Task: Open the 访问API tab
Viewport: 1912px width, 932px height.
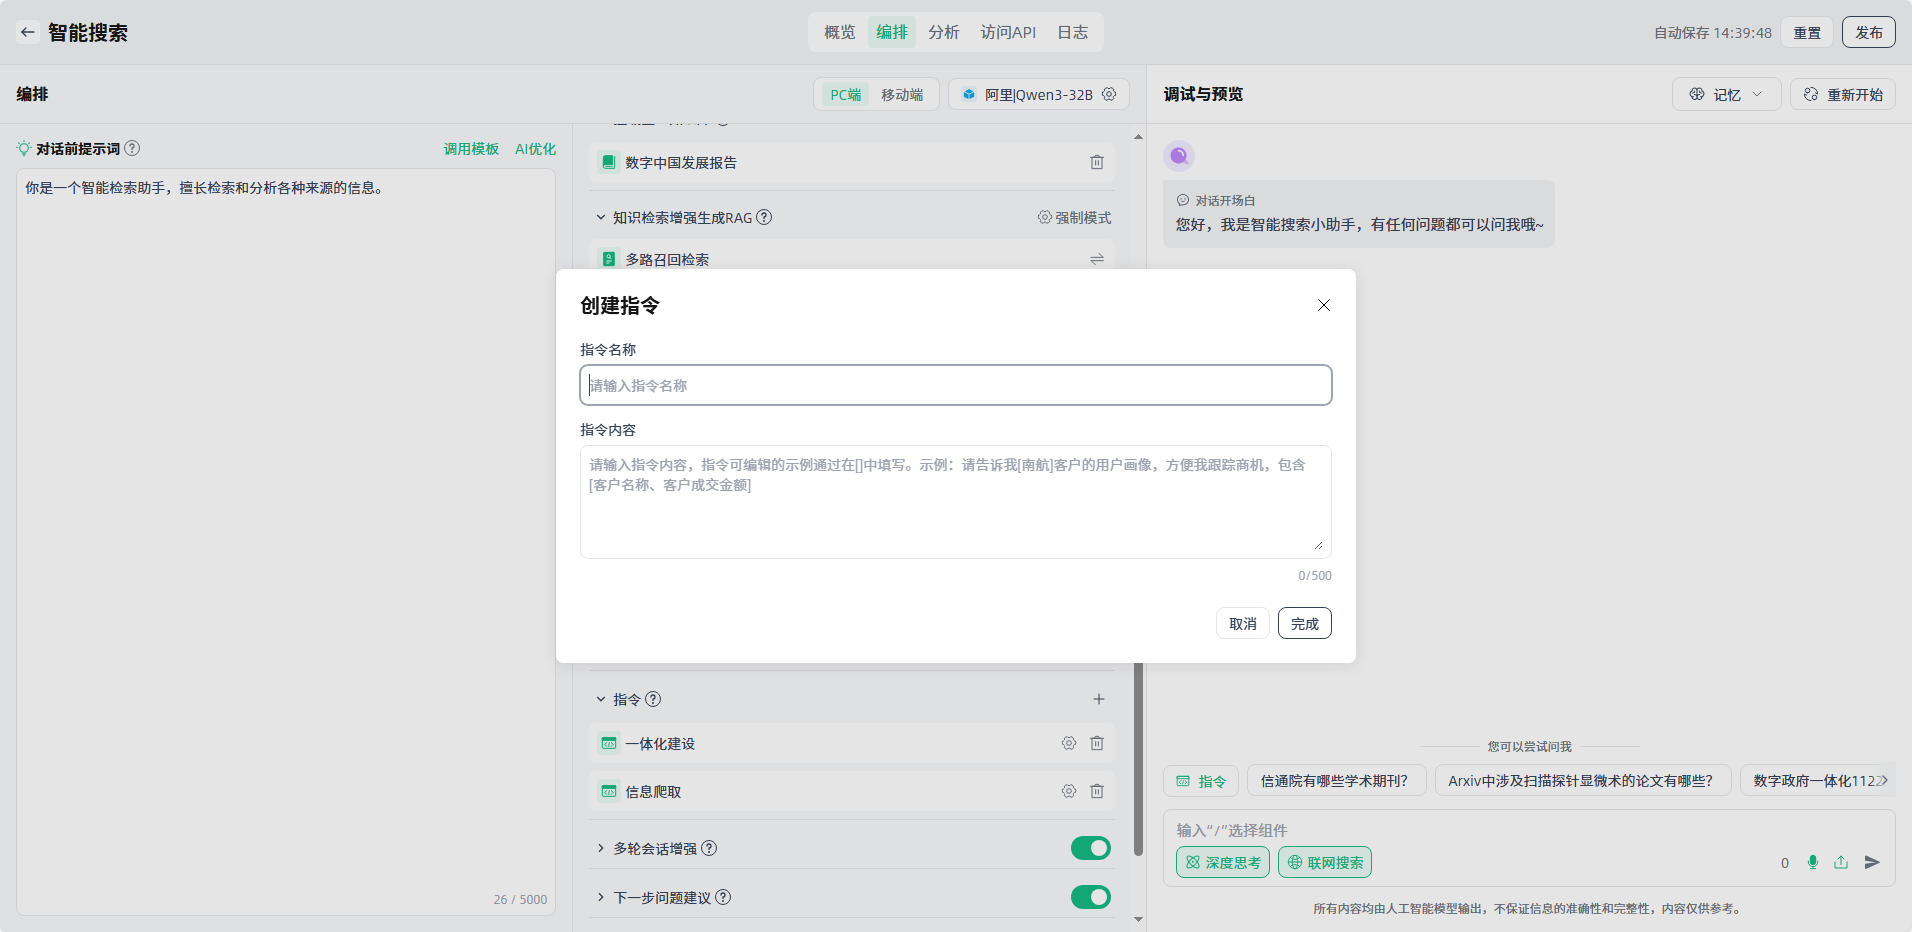Action: click(x=1008, y=32)
